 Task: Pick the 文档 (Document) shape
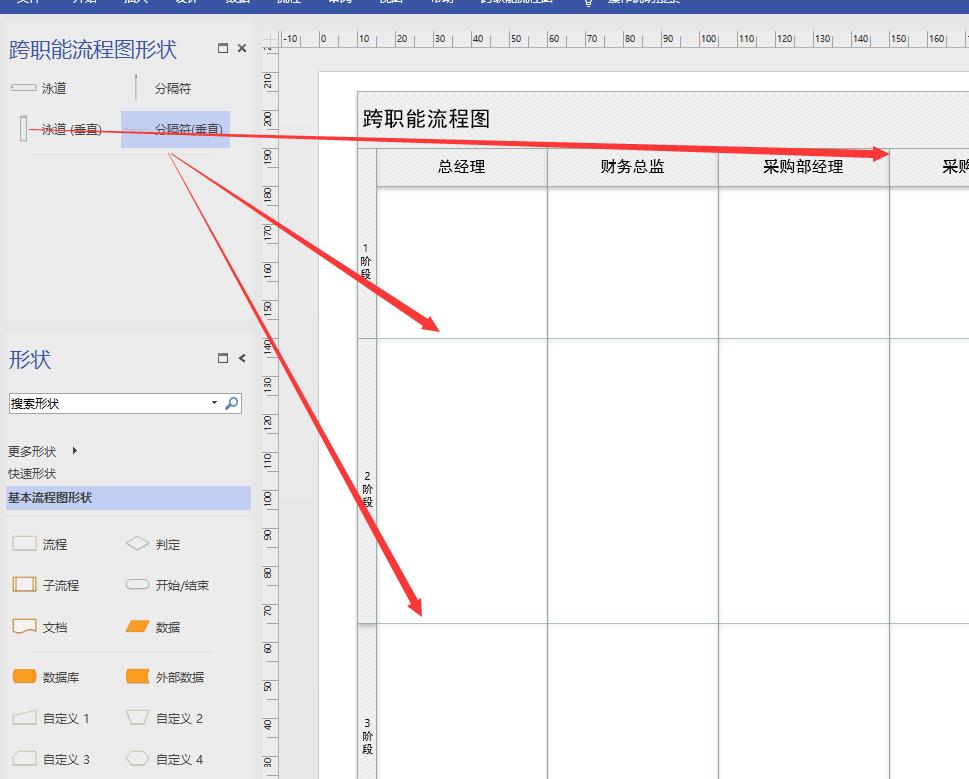[48, 629]
